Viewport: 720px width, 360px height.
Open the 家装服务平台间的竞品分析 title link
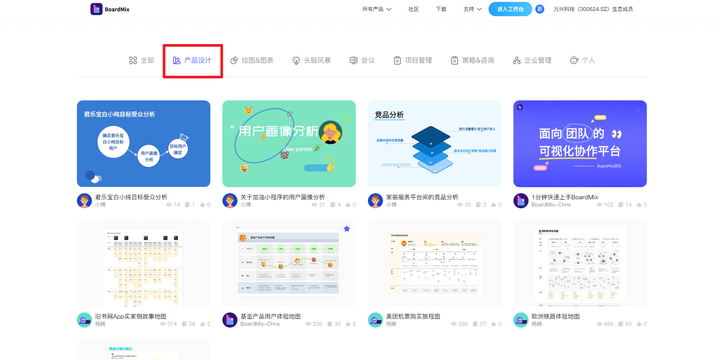tap(422, 197)
